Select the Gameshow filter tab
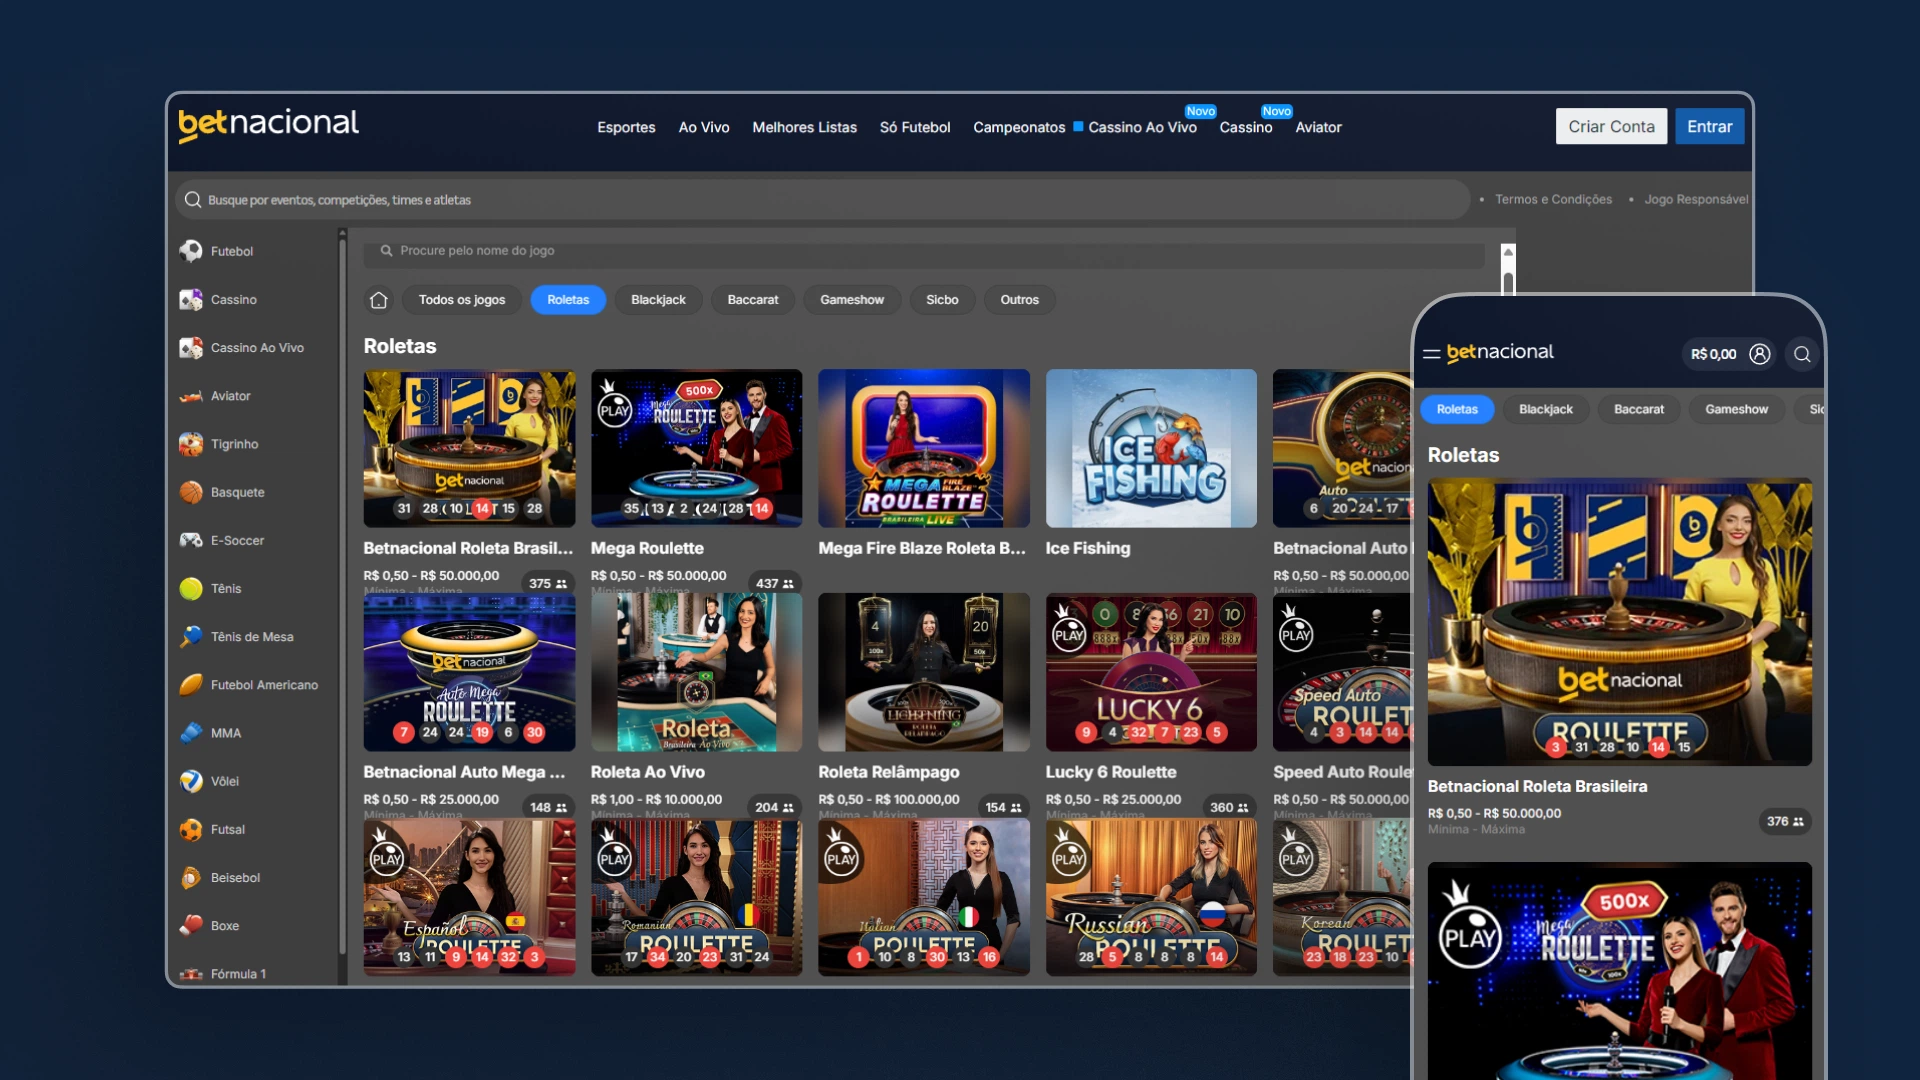This screenshot has height=1080, width=1920. [852, 300]
